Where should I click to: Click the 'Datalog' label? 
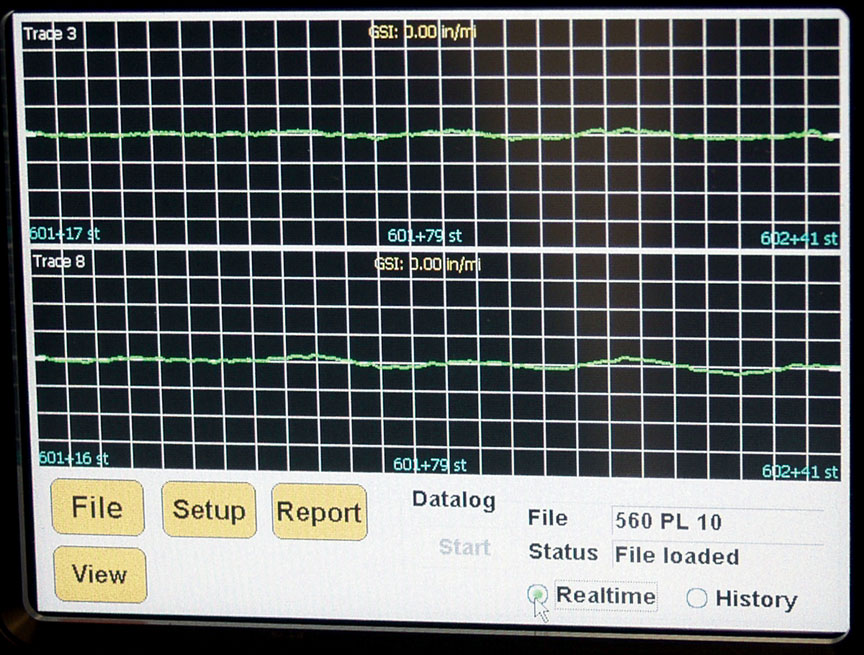[x=454, y=500]
